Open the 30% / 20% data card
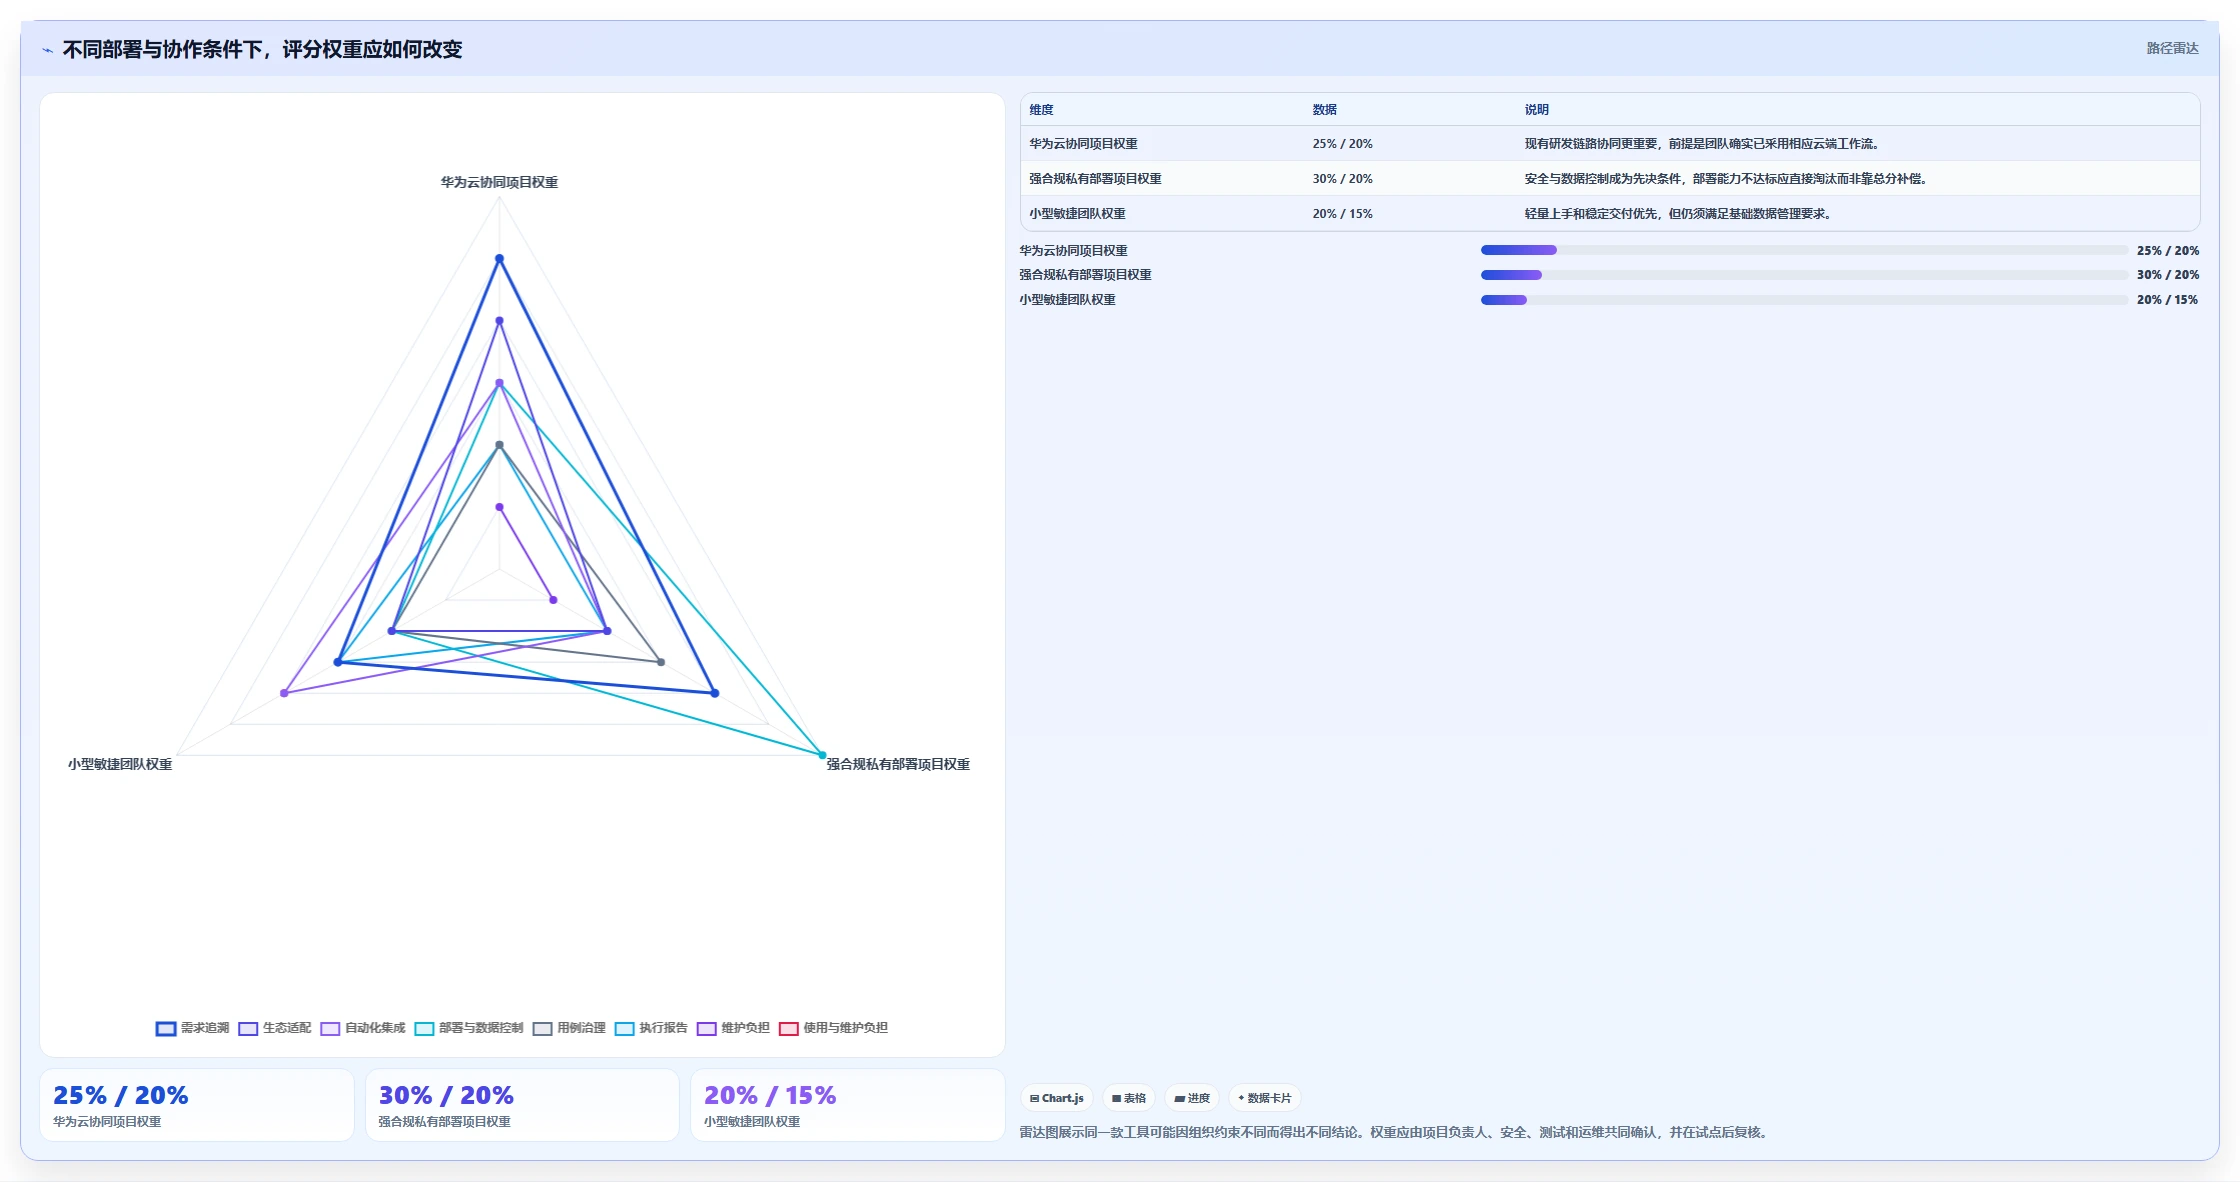 522,1105
